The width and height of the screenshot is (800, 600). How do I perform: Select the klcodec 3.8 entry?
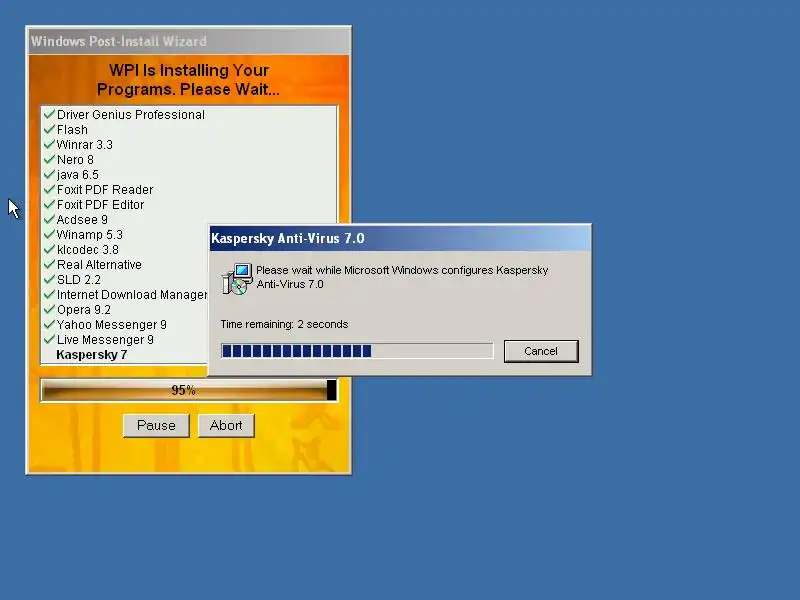click(87, 250)
